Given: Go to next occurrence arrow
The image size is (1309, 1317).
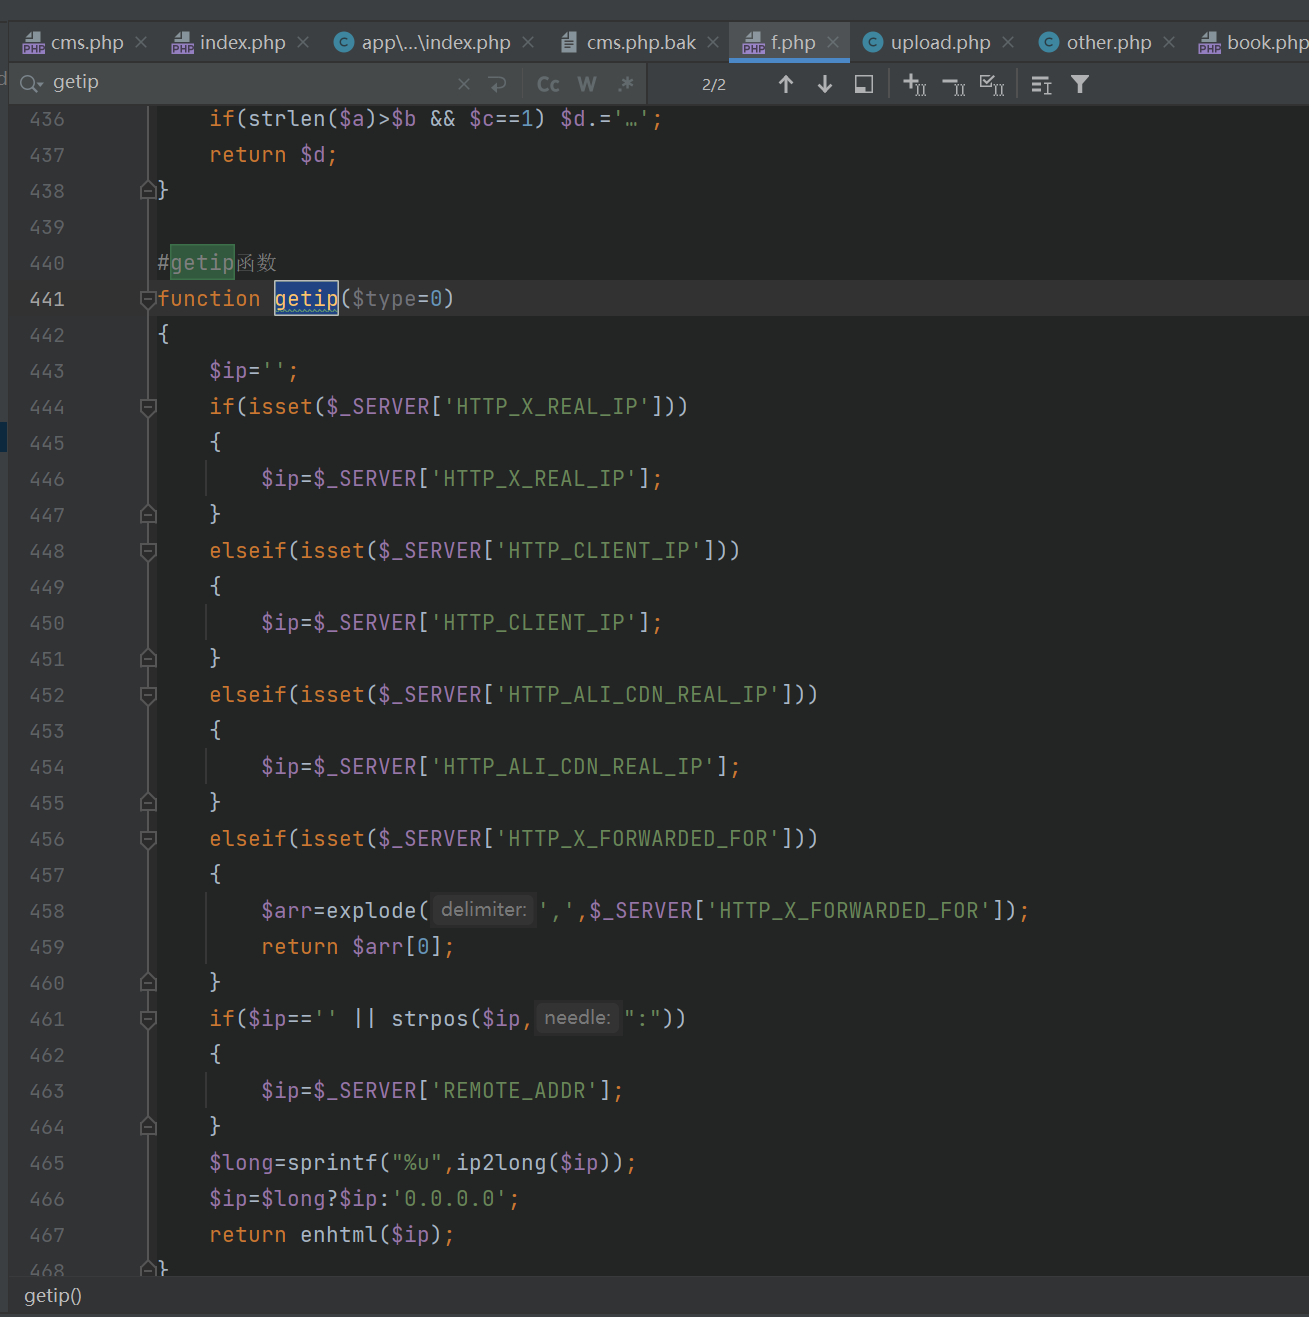Looking at the screenshot, I should [x=825, y=84].
